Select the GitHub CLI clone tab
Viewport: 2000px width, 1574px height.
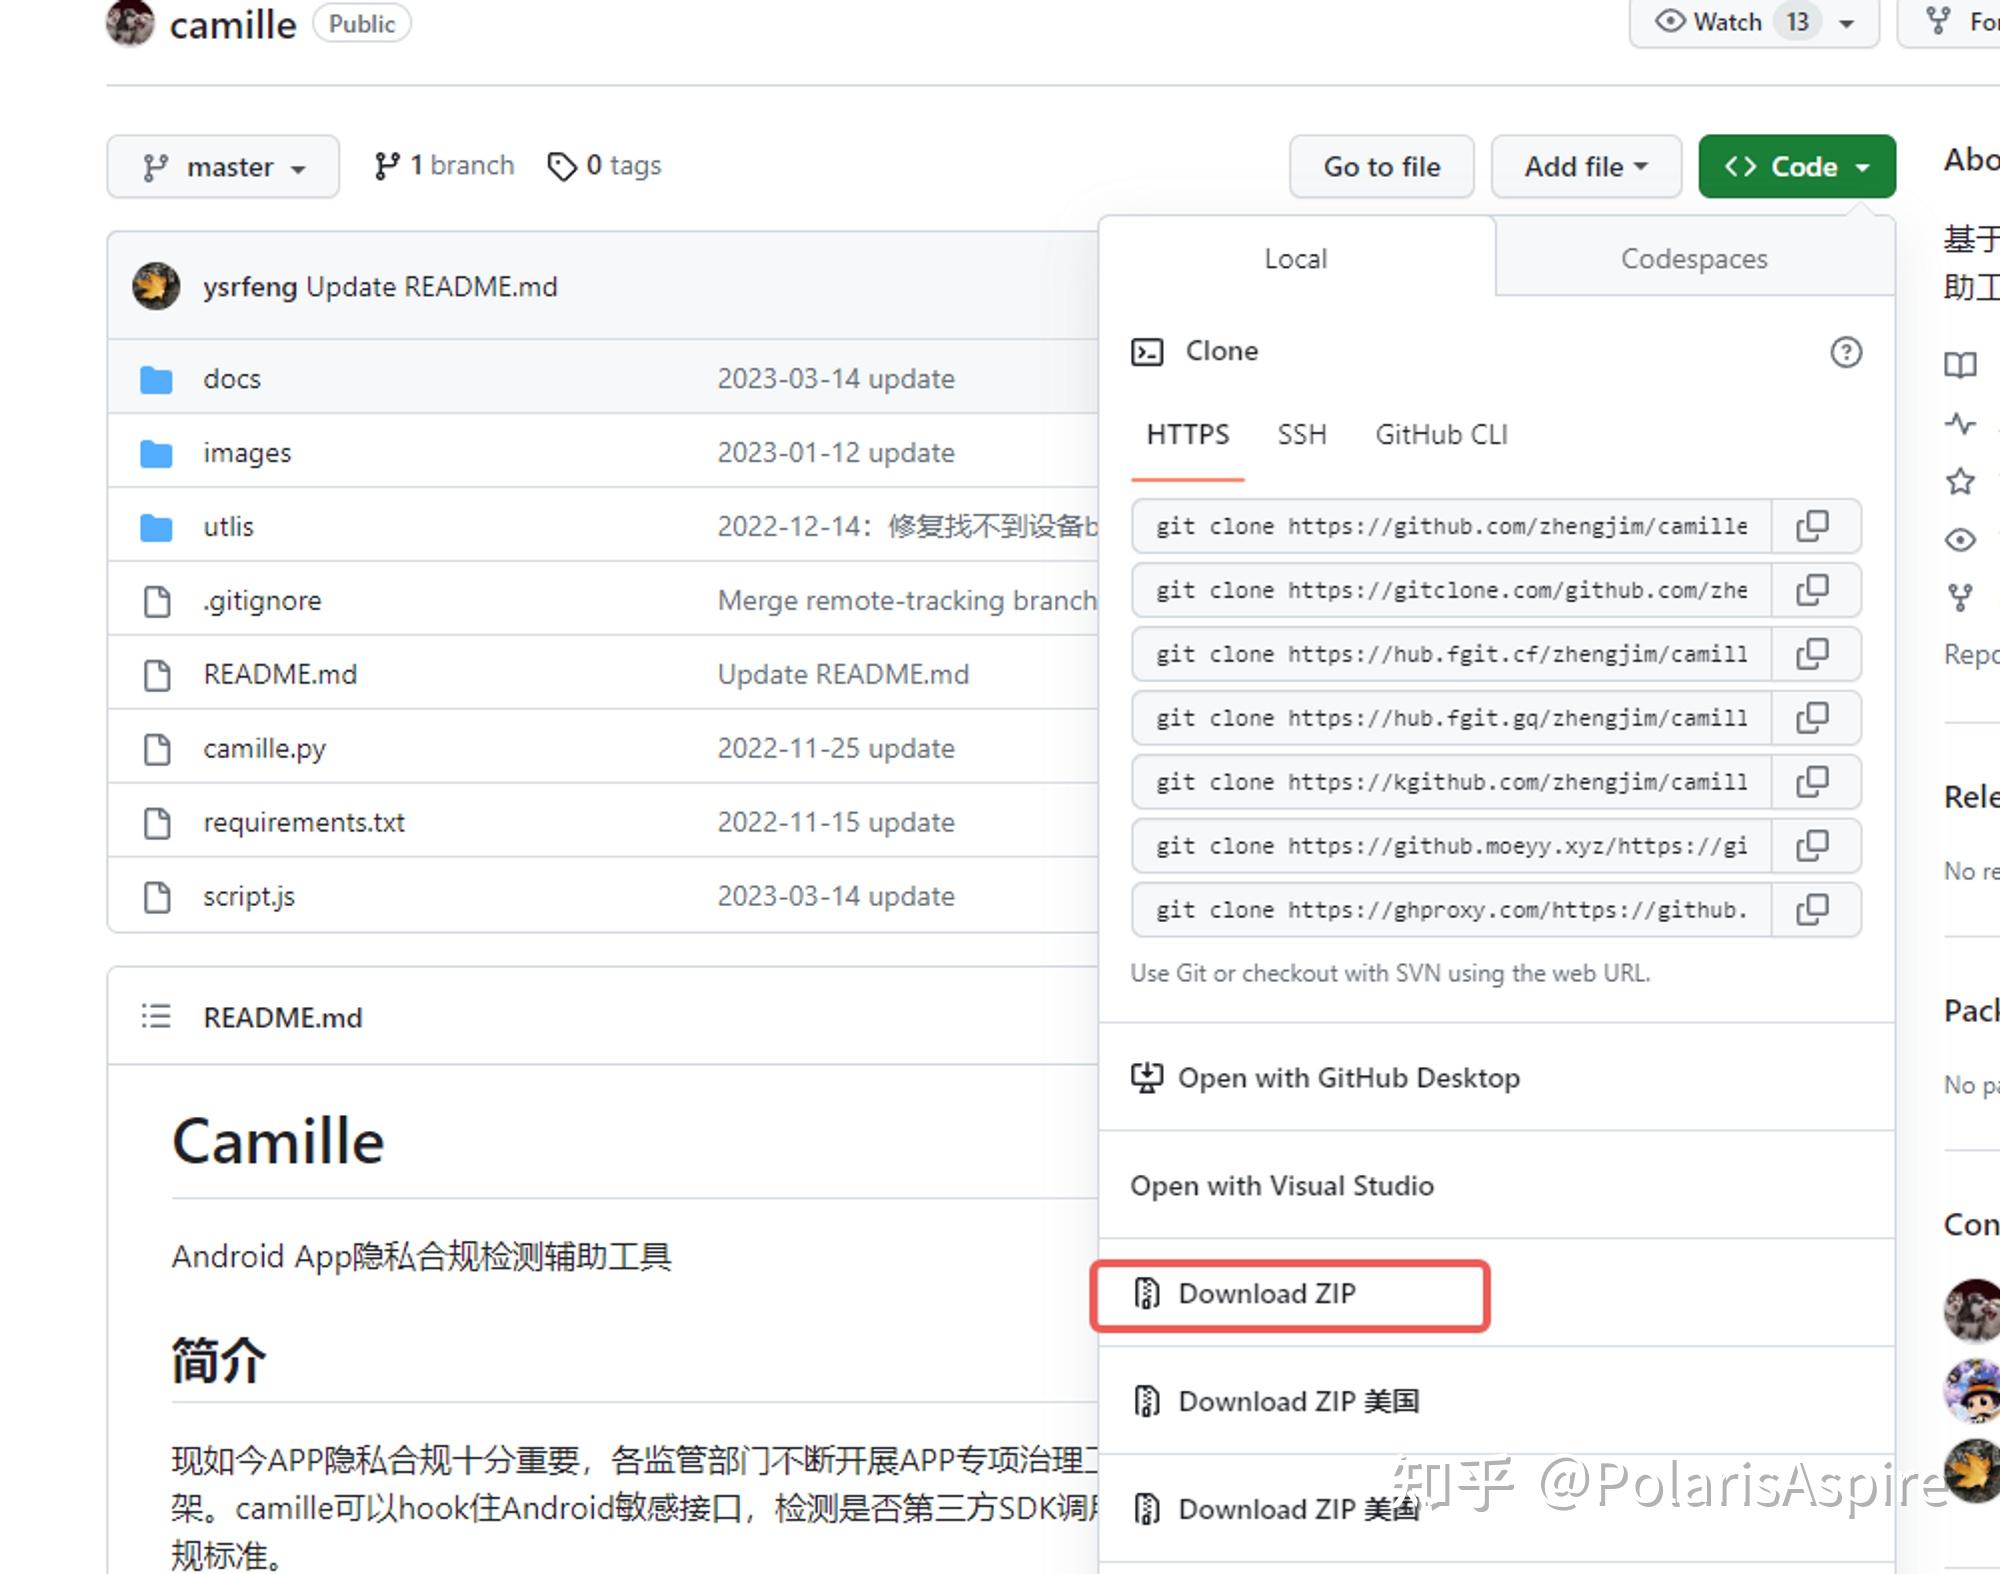(1441, 435)
